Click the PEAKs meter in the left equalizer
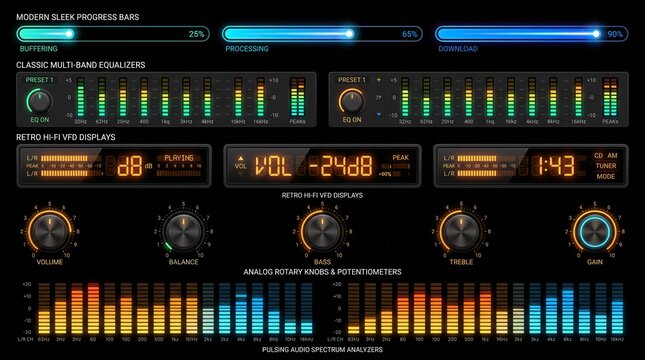 click(x=297, y=97)
